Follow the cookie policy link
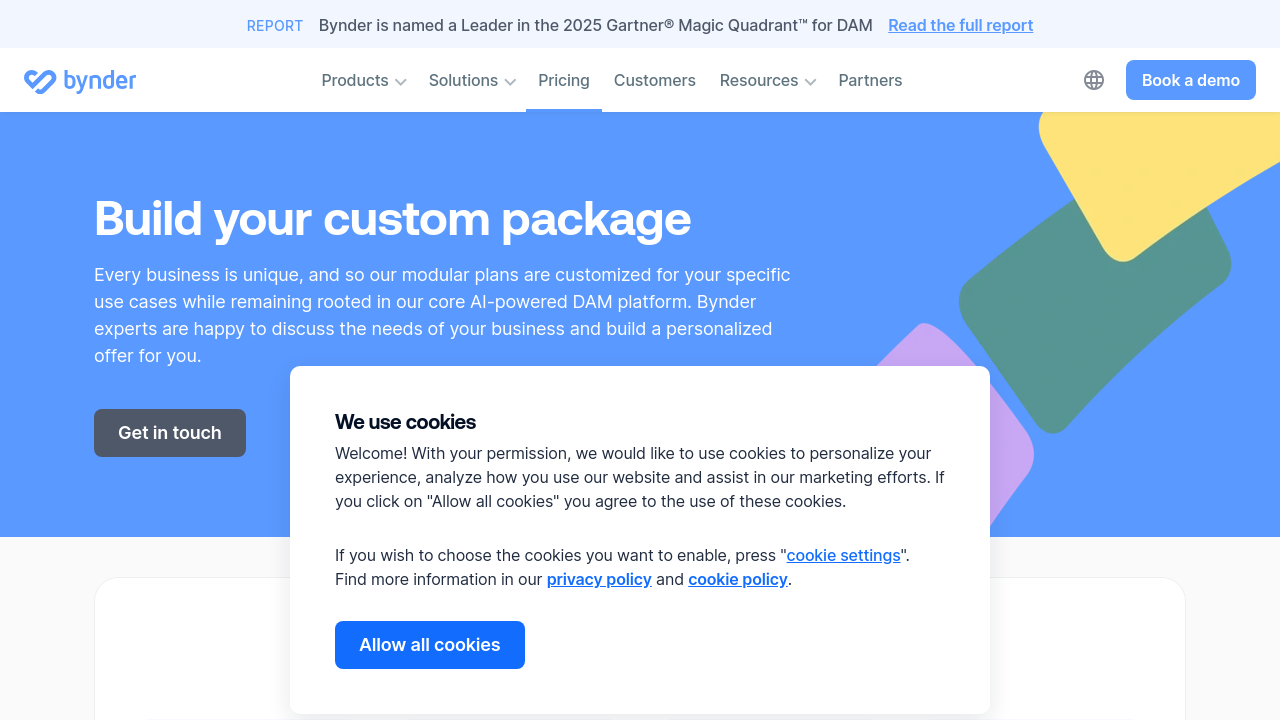The image size is (1280, 720). [x=738, y=579]
